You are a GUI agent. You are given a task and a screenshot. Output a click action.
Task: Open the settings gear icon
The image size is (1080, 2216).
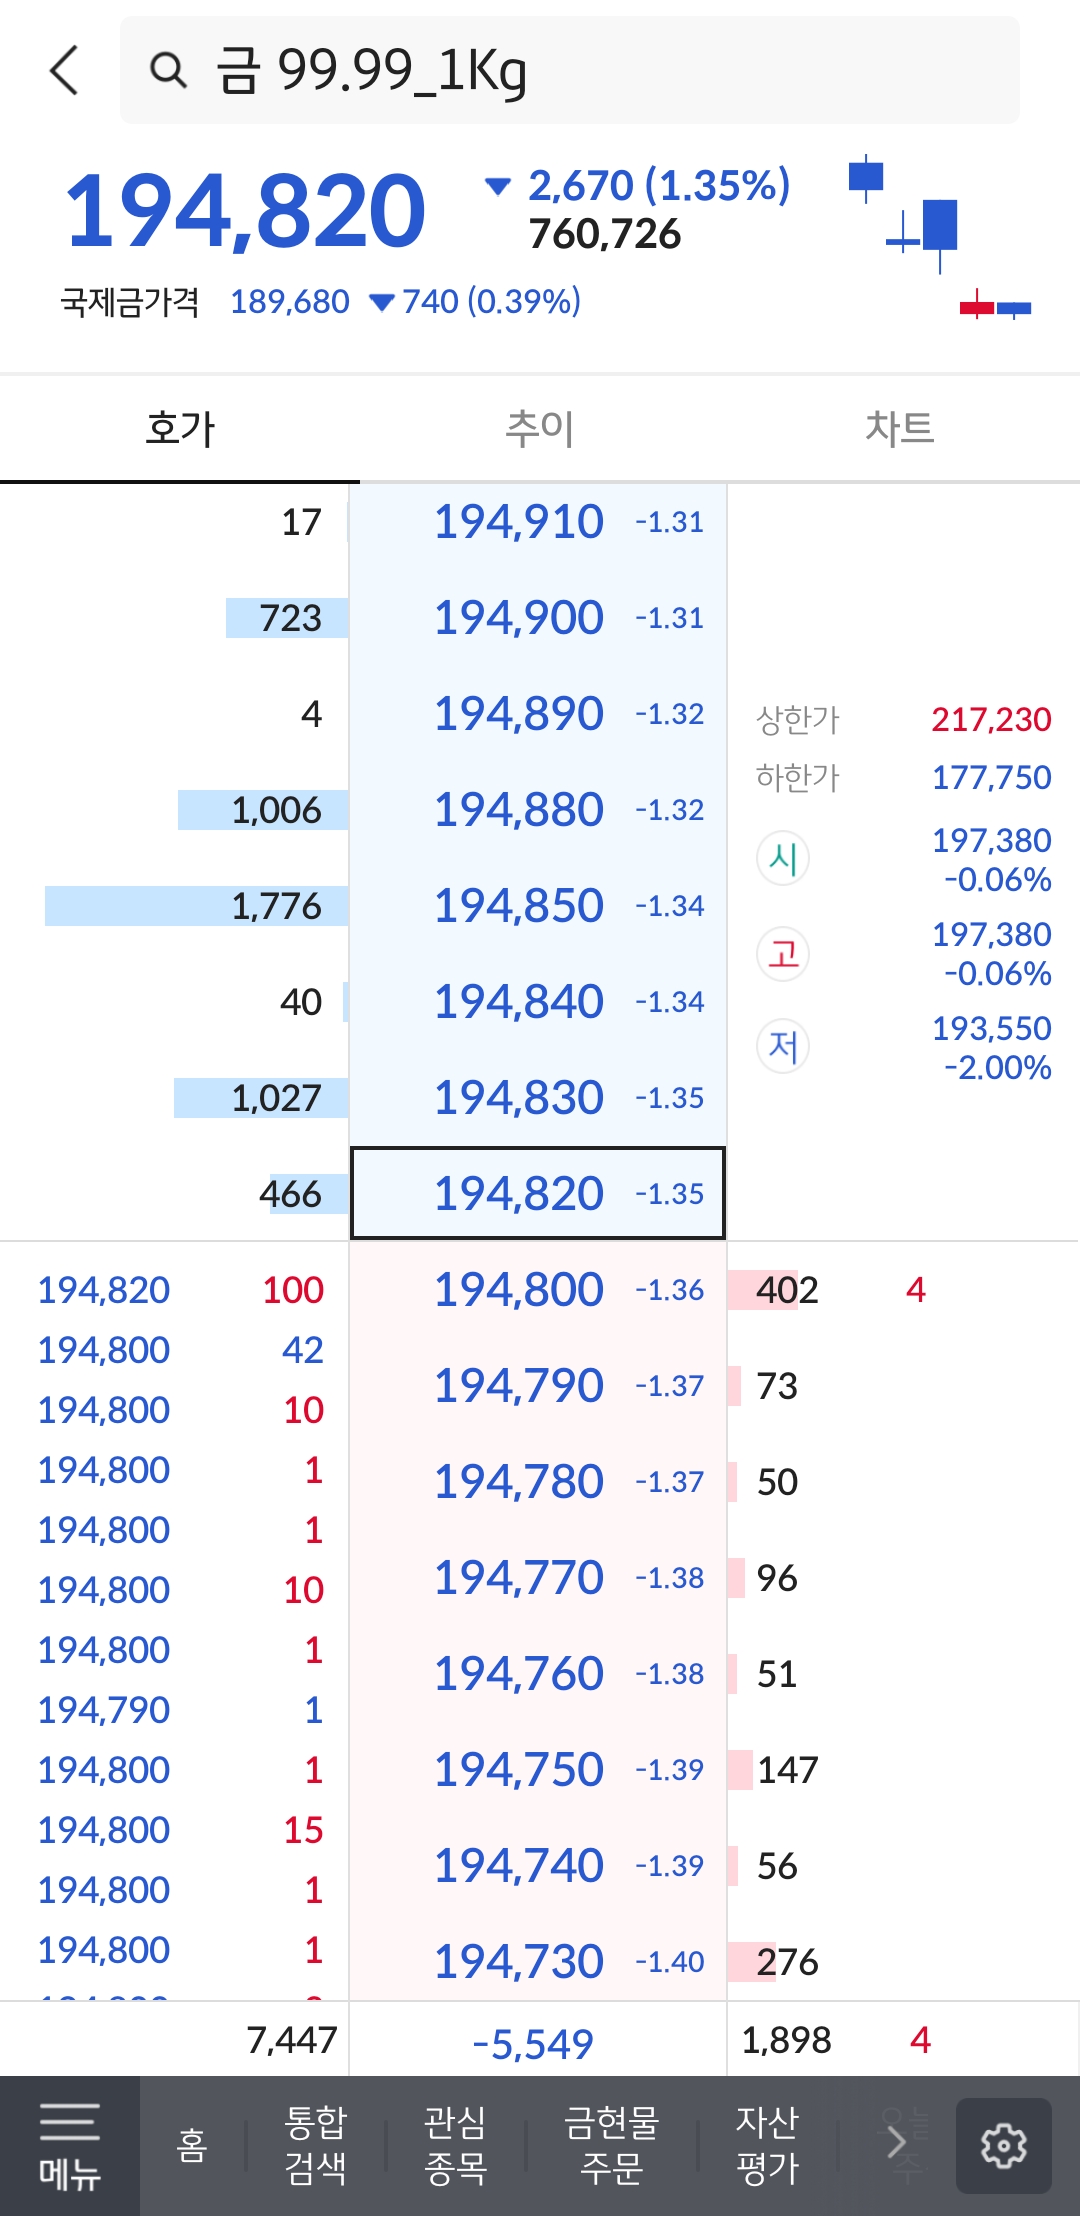point(1003,2145)
